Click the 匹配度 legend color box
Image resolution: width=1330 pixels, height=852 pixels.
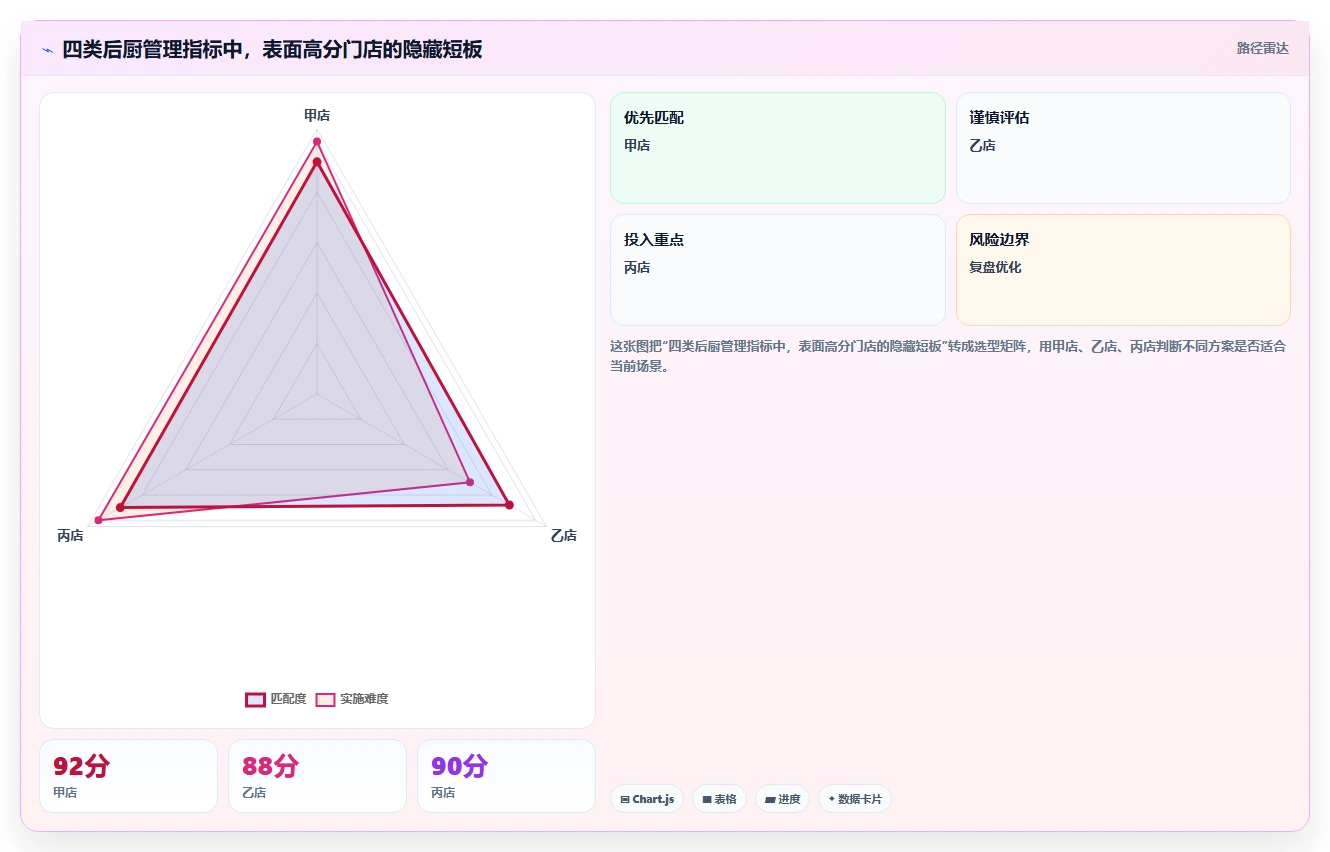255,699
